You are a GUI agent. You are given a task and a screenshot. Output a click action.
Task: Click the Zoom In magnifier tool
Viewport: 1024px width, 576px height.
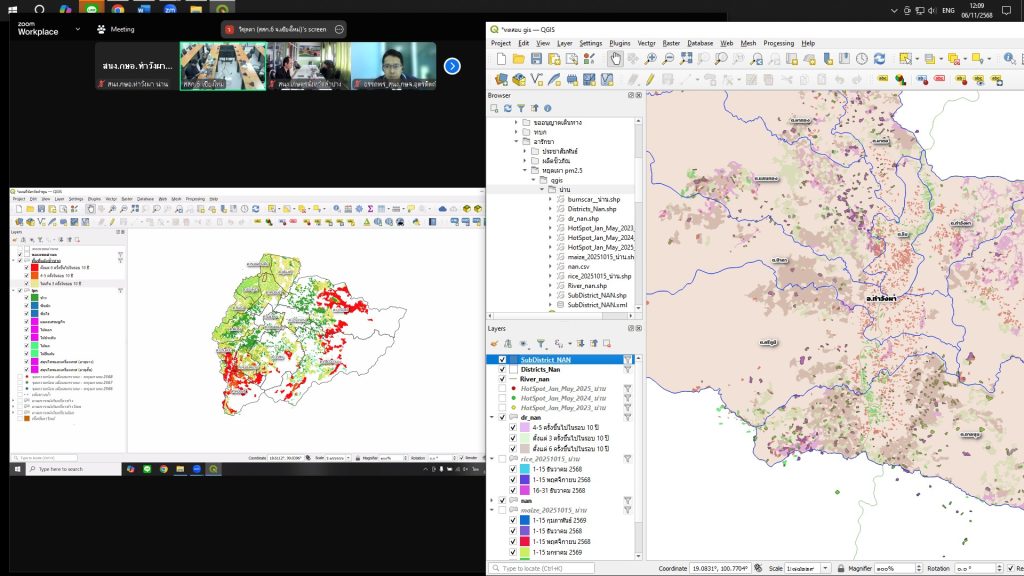tap(653, 59)
